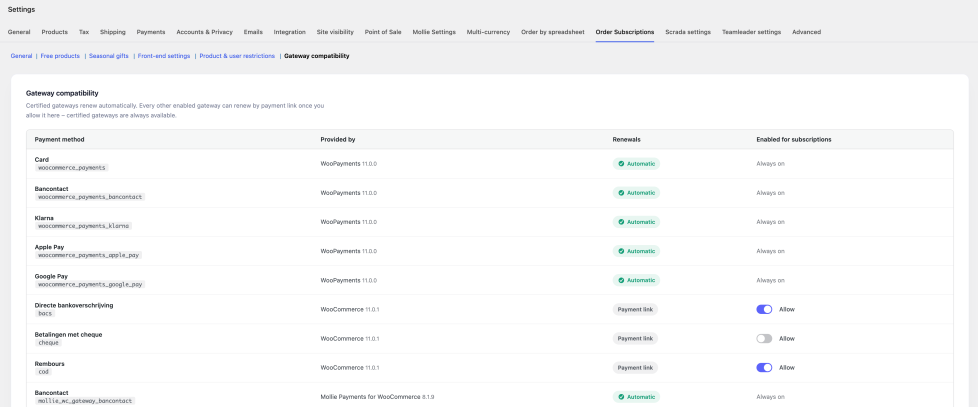
Task: Open Front-end settings sub-section
Action: (x=164, y=56)
